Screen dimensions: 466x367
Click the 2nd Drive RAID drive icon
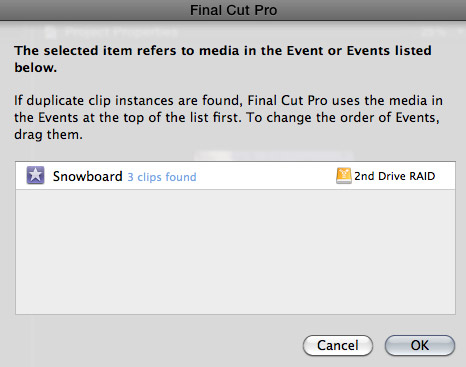pyautogui.click(x=344, y=176)
